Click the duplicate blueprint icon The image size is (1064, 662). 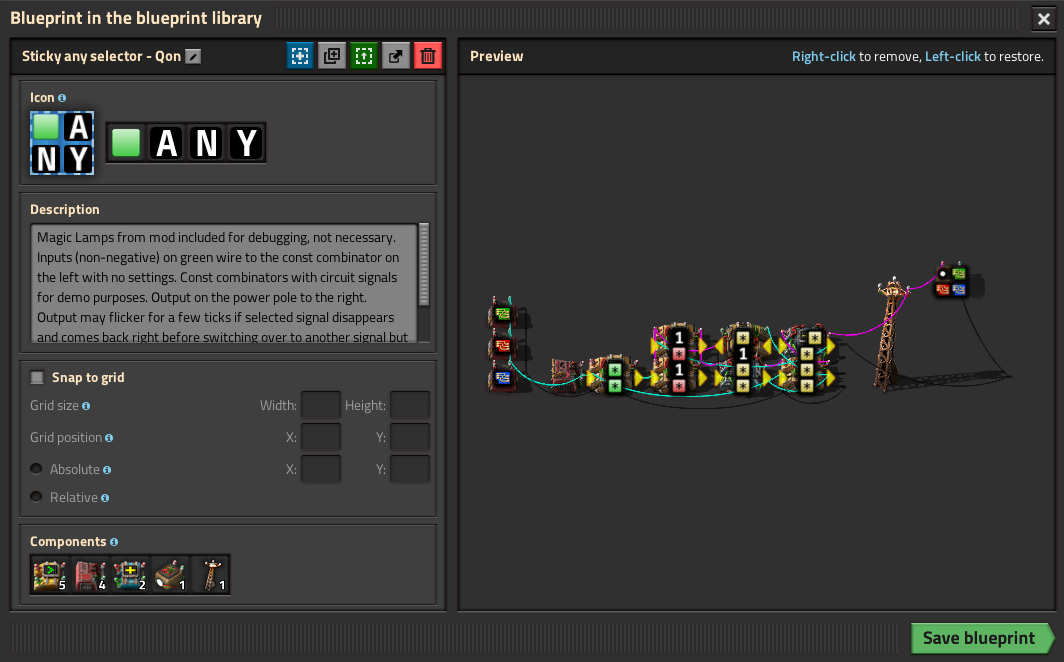click(332, 56)
